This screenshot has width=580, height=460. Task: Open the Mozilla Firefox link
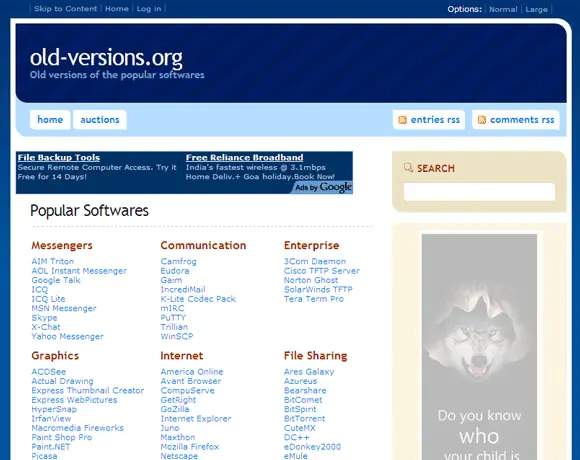(x=190, y=447)
